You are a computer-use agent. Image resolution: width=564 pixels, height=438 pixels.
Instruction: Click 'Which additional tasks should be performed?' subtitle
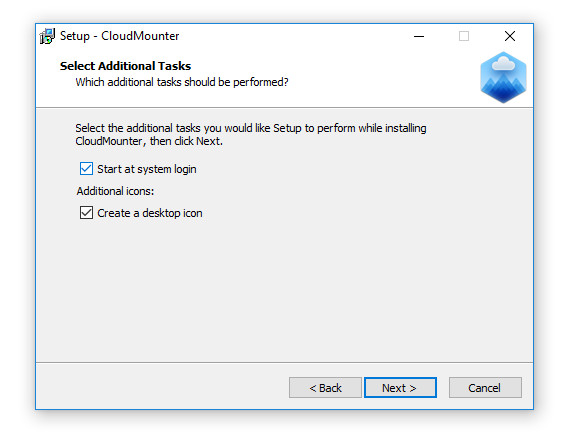182,82
